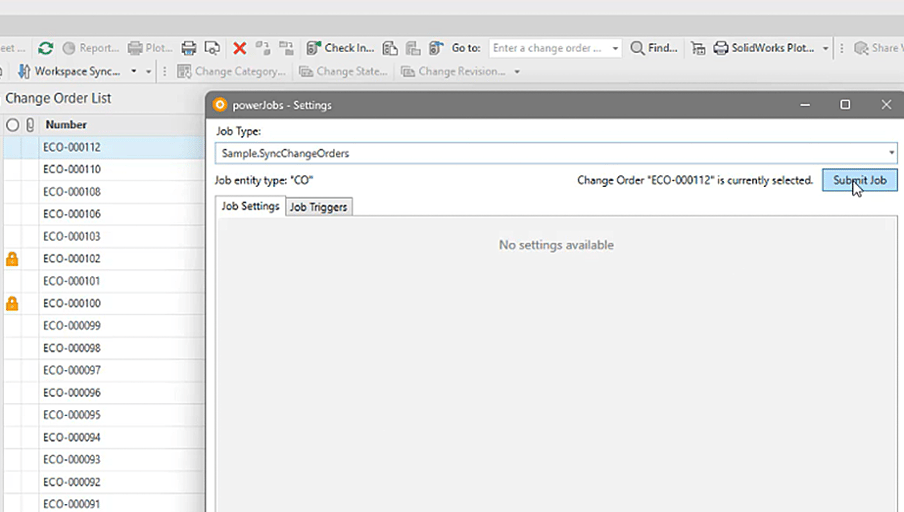This screenshot has height=512, width=904.
Task: Click the Enter a change order field
Action: point(549,48)
